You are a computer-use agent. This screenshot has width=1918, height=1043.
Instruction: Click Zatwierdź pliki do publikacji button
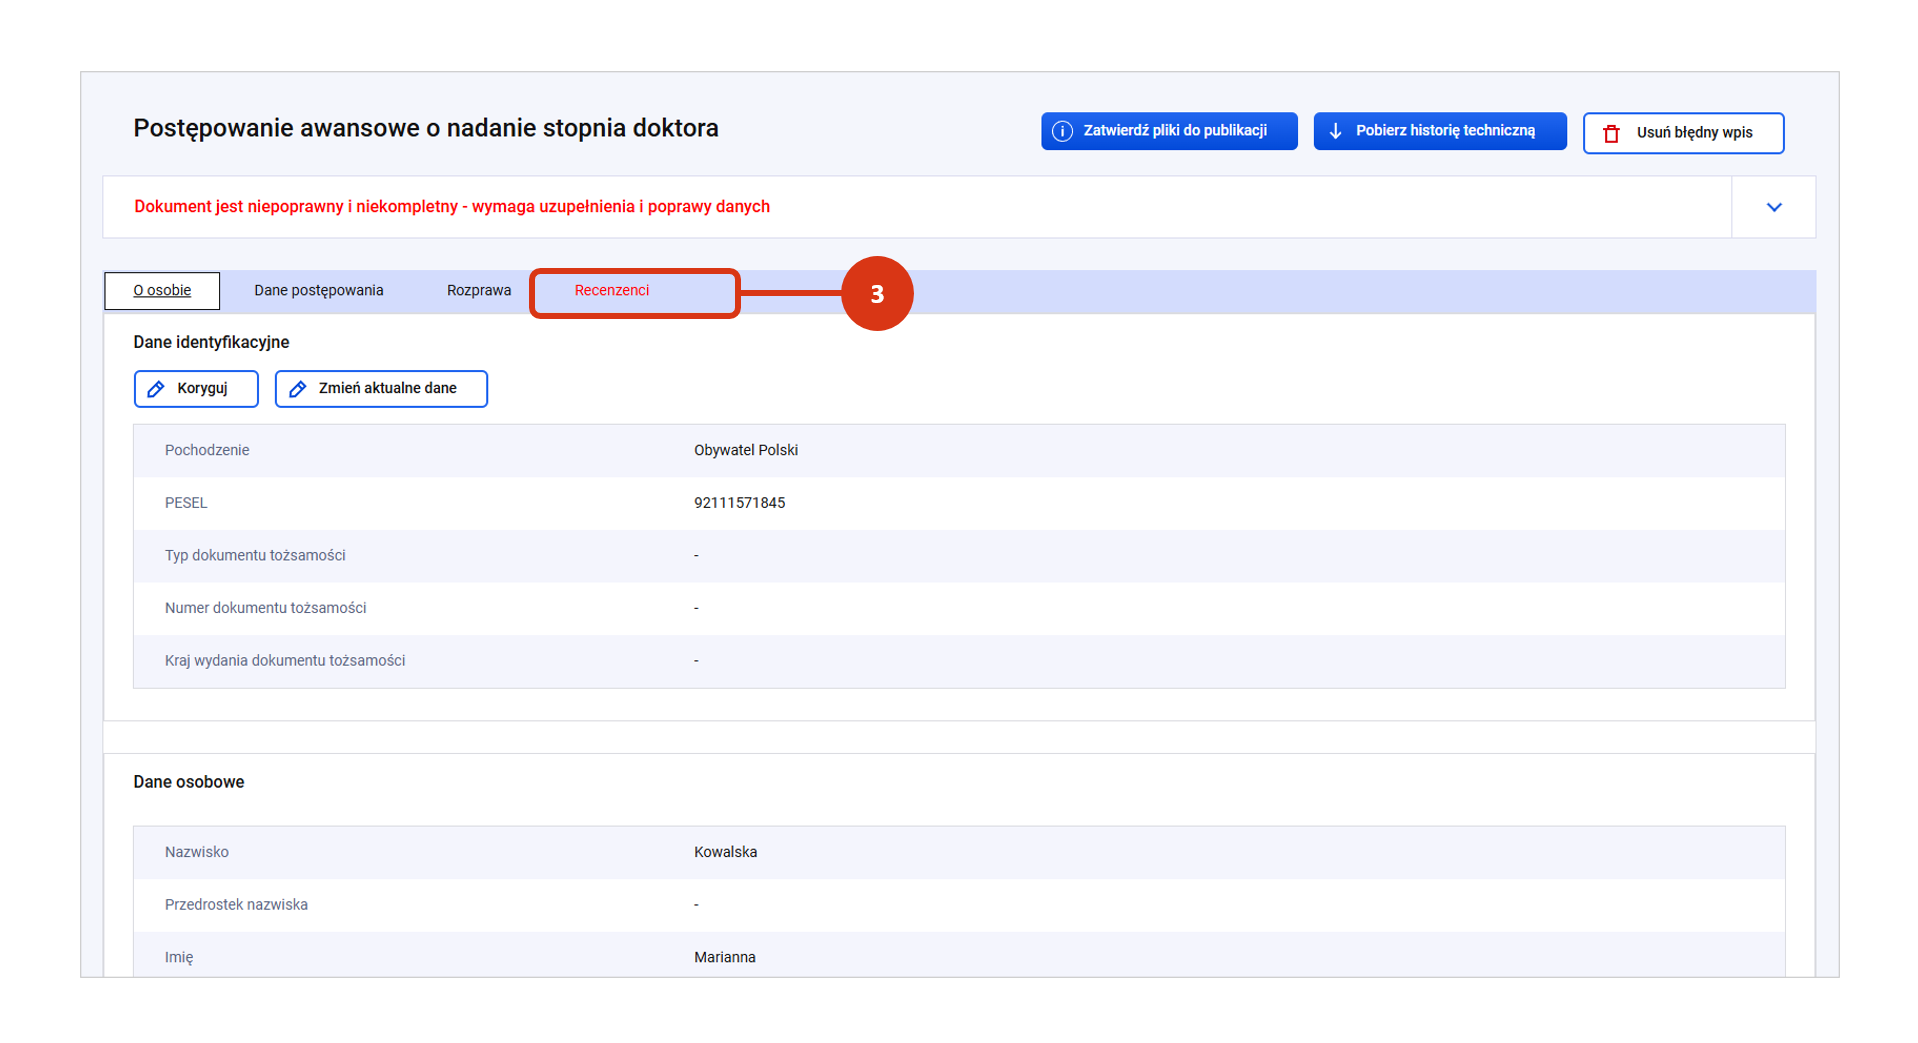[1169, 131]
